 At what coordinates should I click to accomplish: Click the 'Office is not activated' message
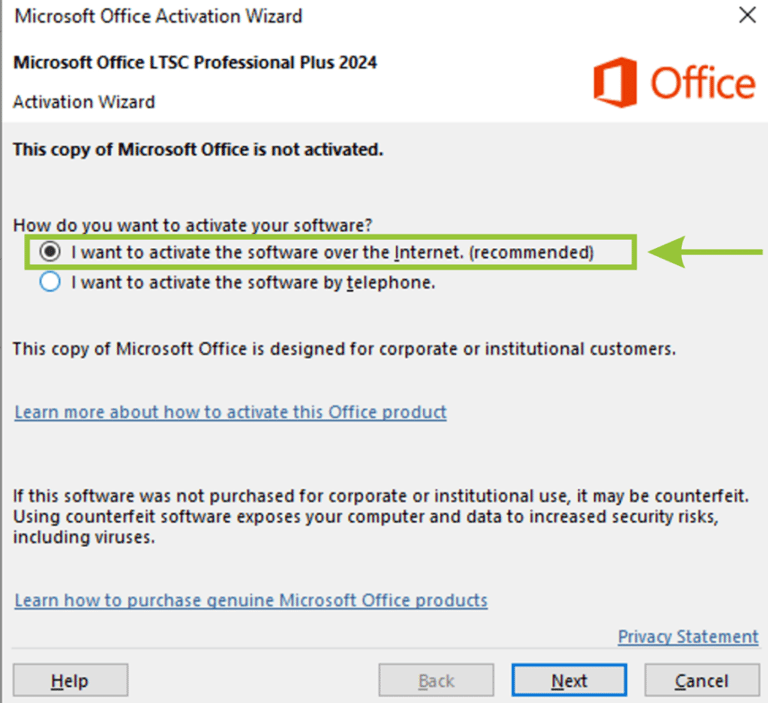click(x=198, y=149)
